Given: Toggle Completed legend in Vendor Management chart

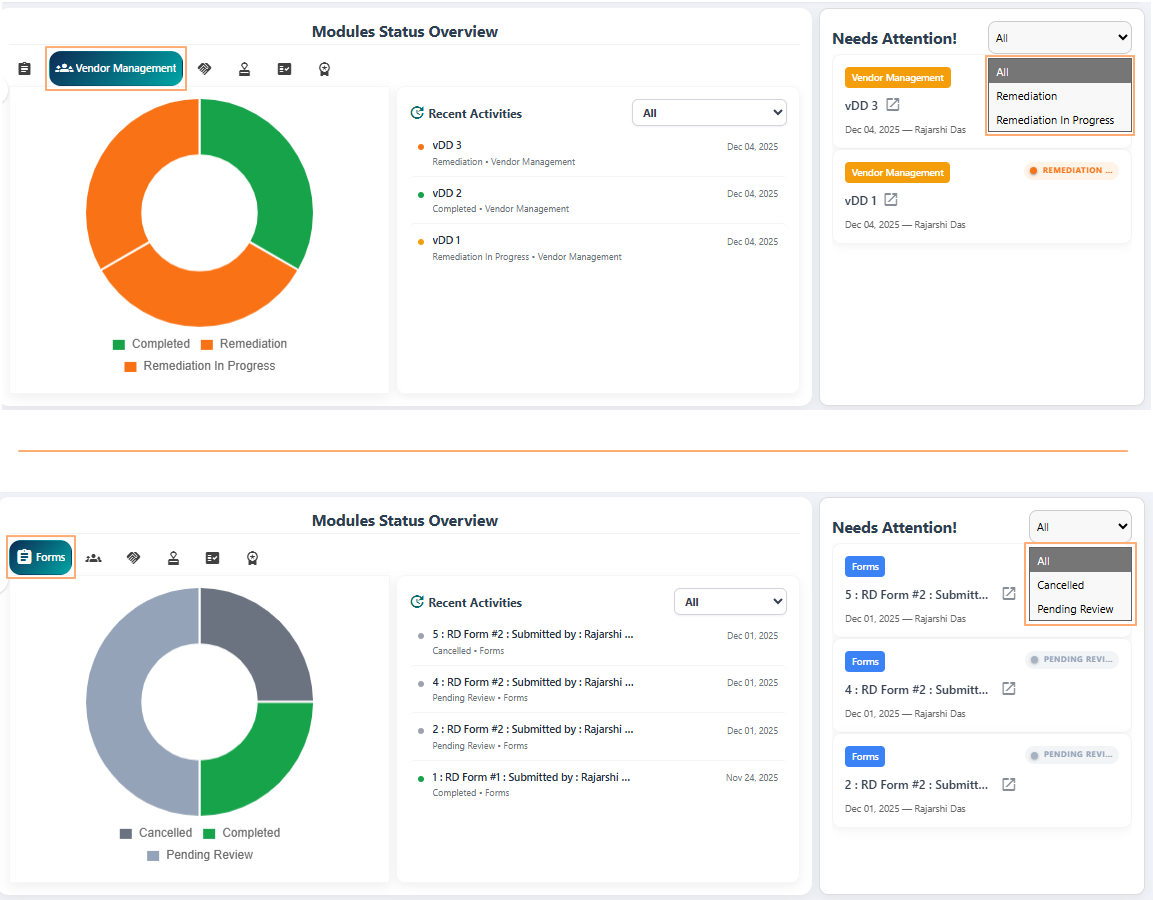Looking at the screenshot, I should pyautogui.click(x=150, y=344).
